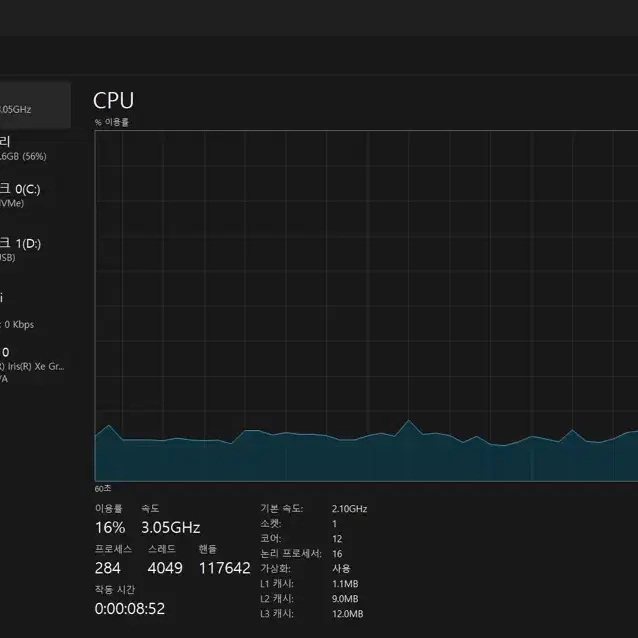Click the virtualization status '사용'
Screen dimensions: 638x638
[341, 568]
